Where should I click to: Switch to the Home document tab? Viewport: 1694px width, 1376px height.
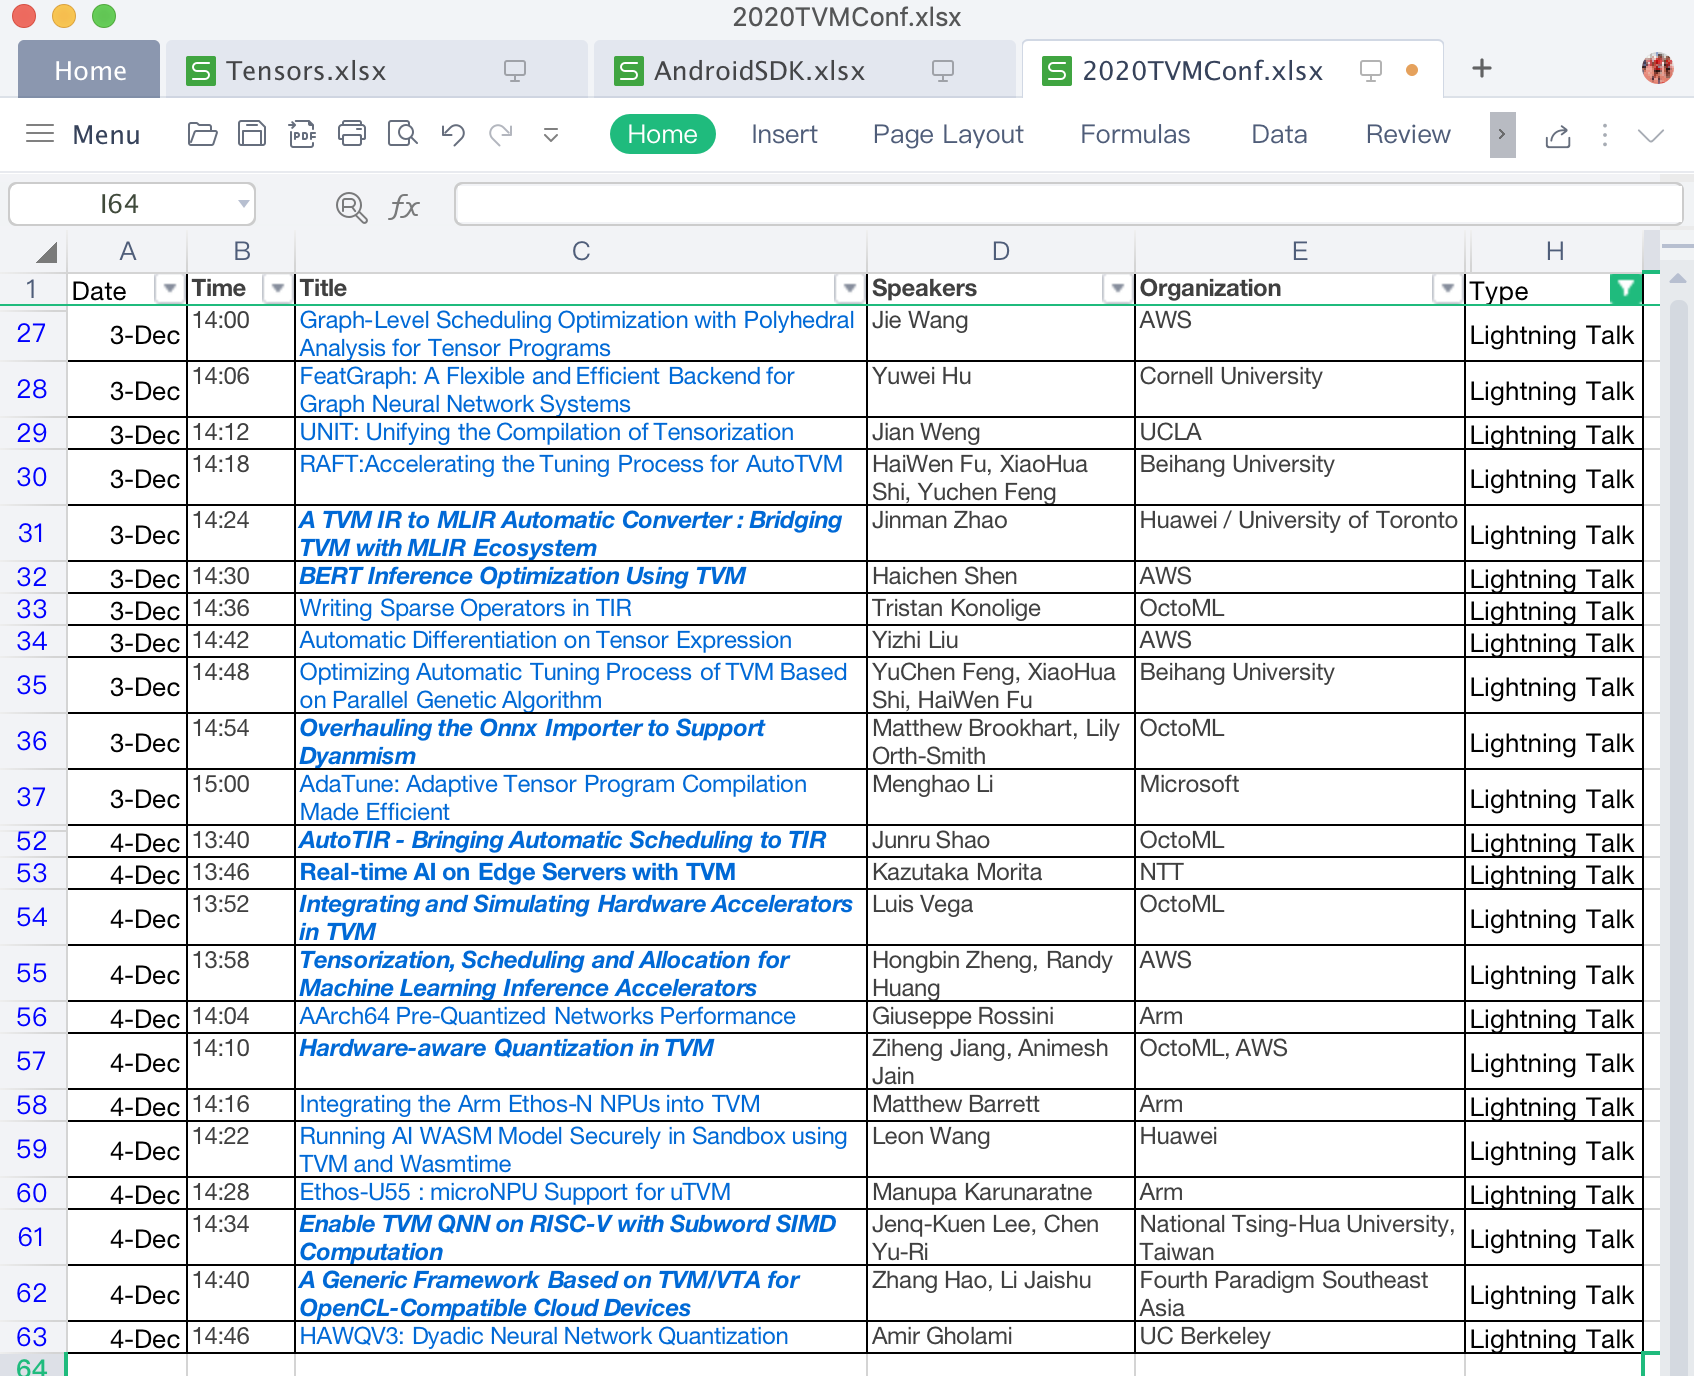(x=90, y=70)
